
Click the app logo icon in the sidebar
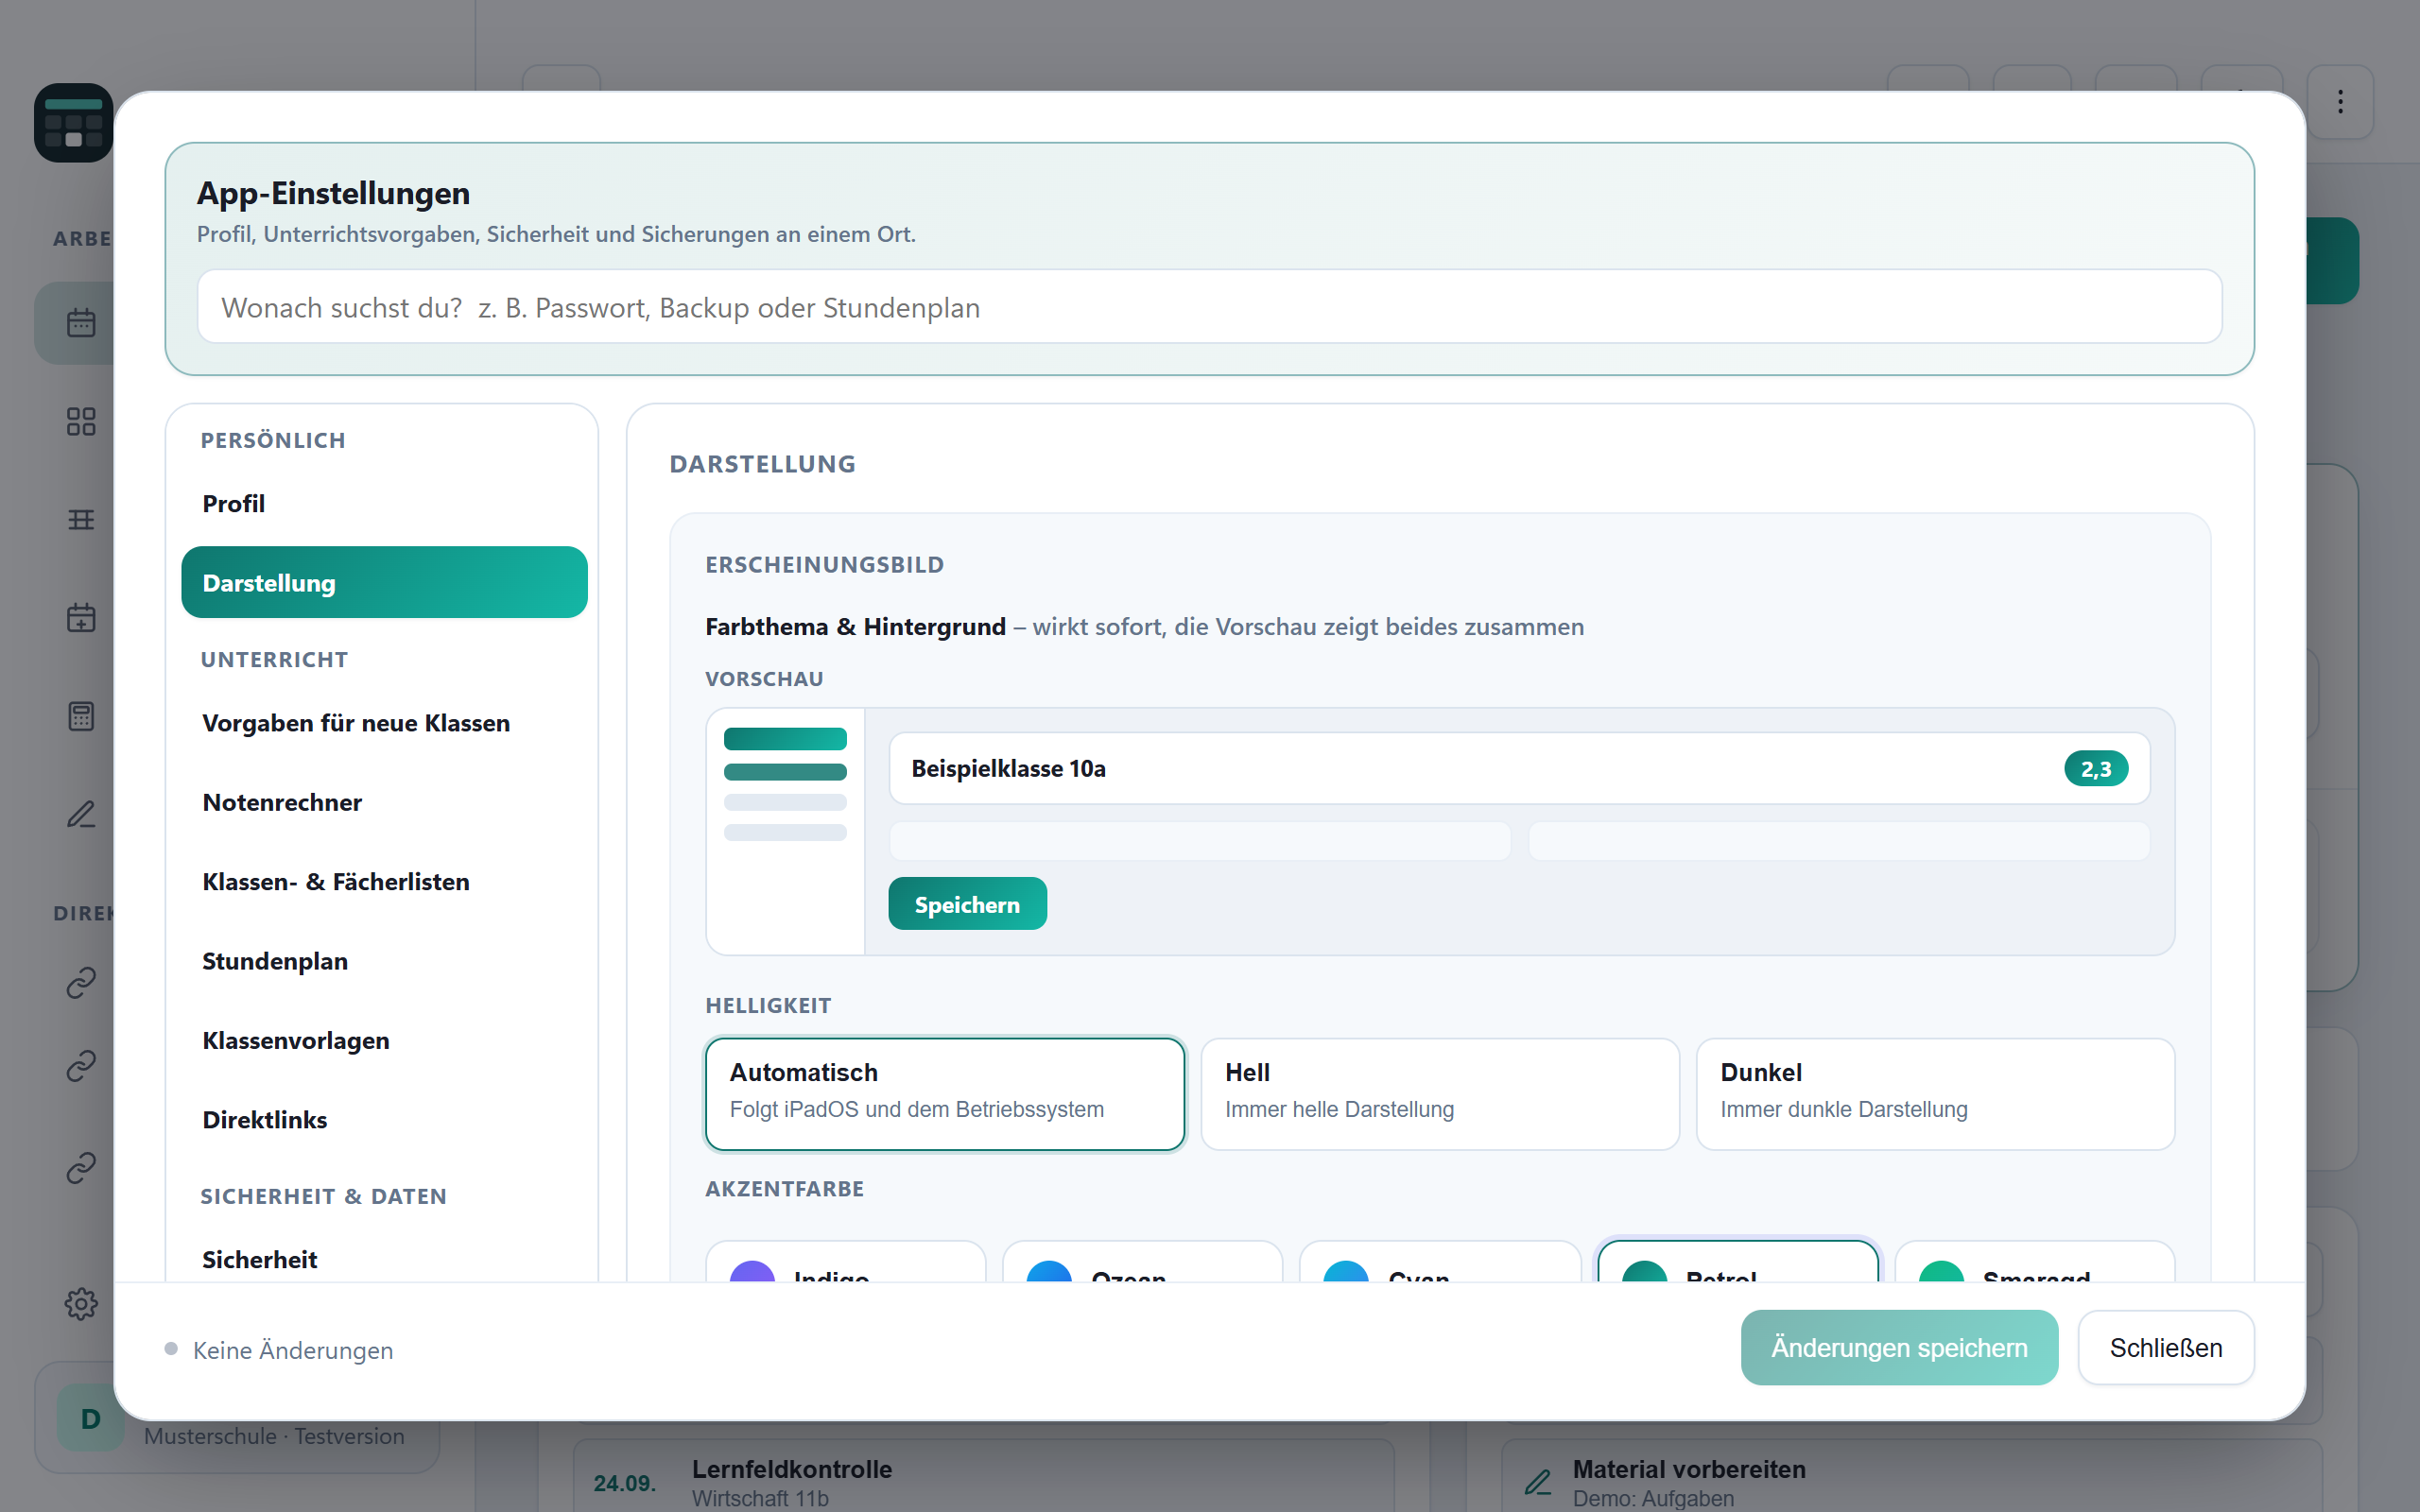coord(73,122)
